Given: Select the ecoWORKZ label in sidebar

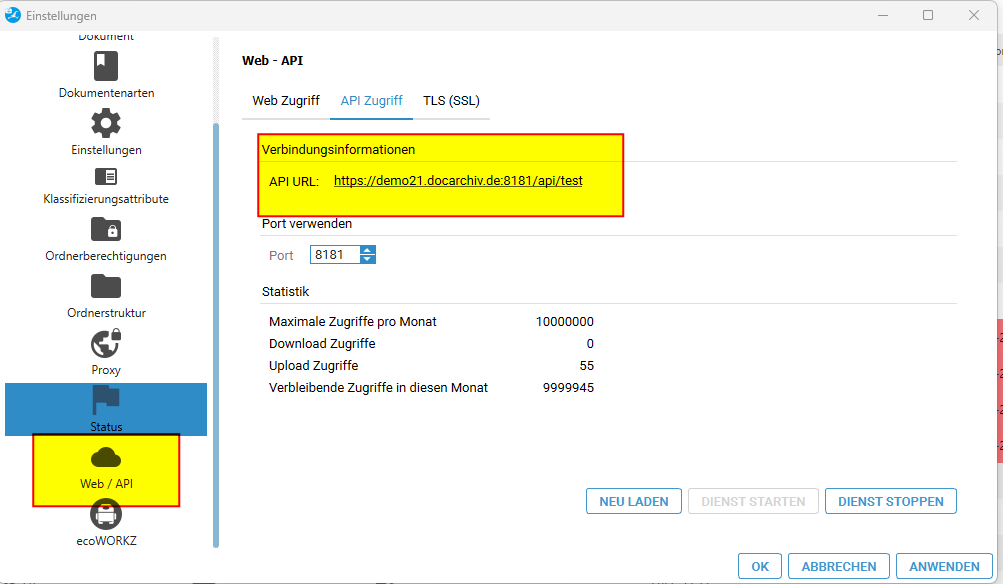Looking at the screenshot, I should point(106,541).
